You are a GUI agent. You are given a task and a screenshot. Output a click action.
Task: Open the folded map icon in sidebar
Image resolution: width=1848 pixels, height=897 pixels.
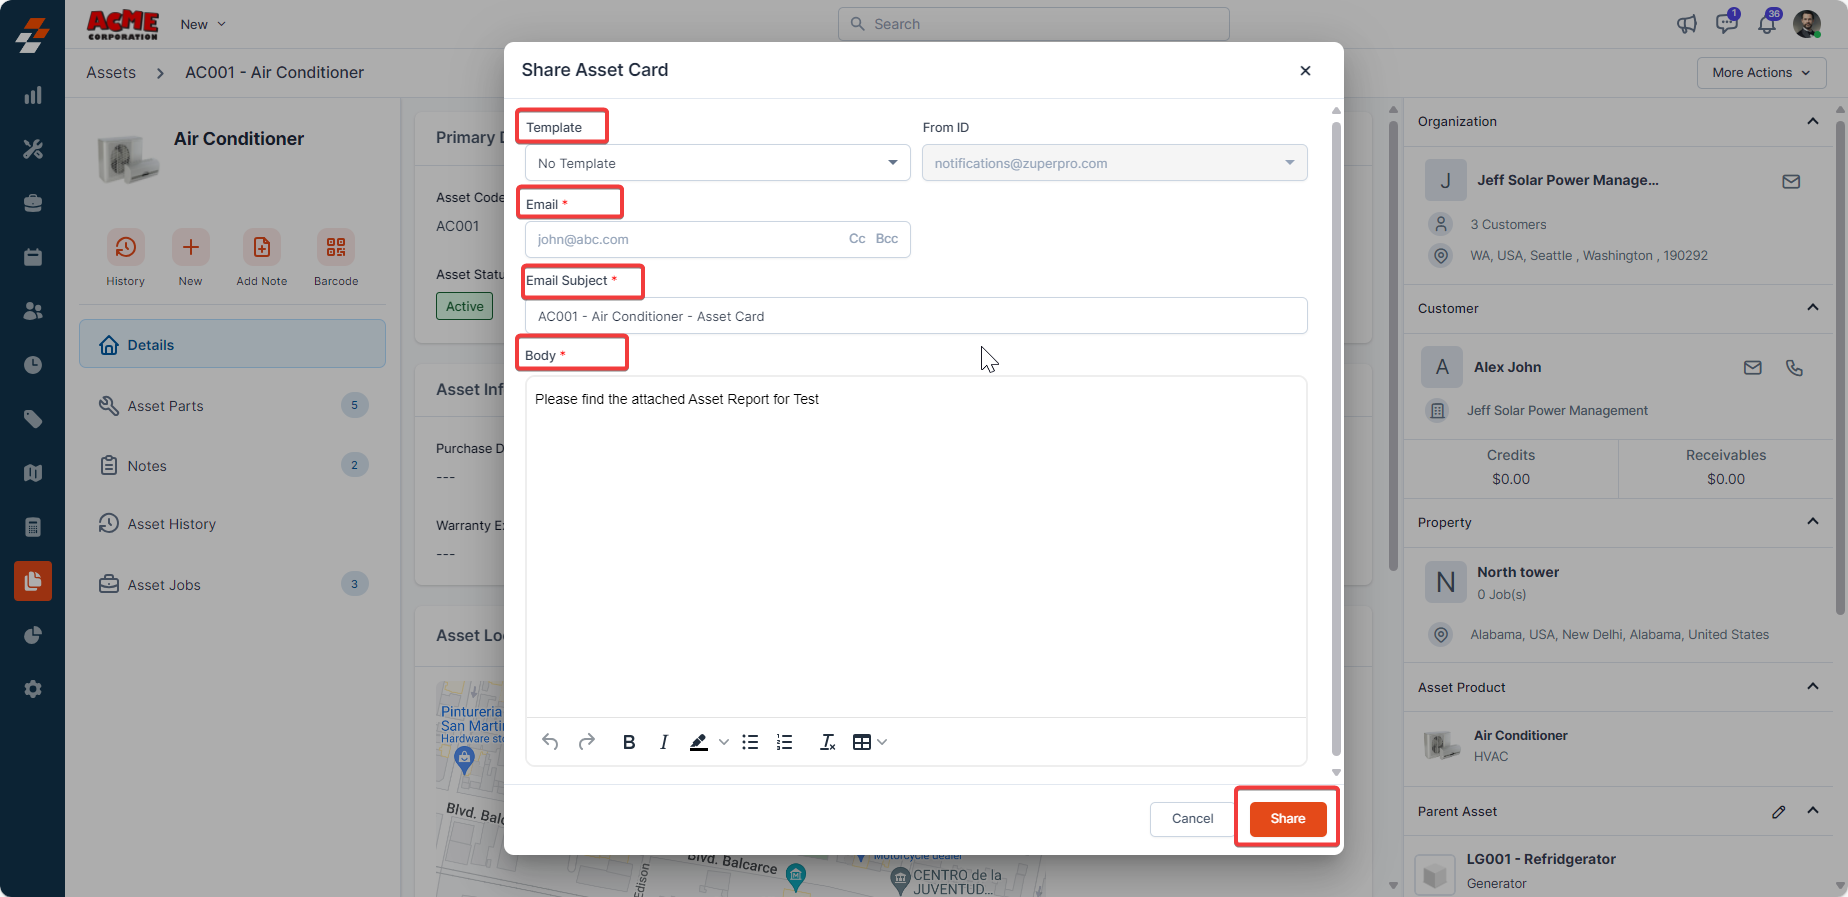(33, 473)
